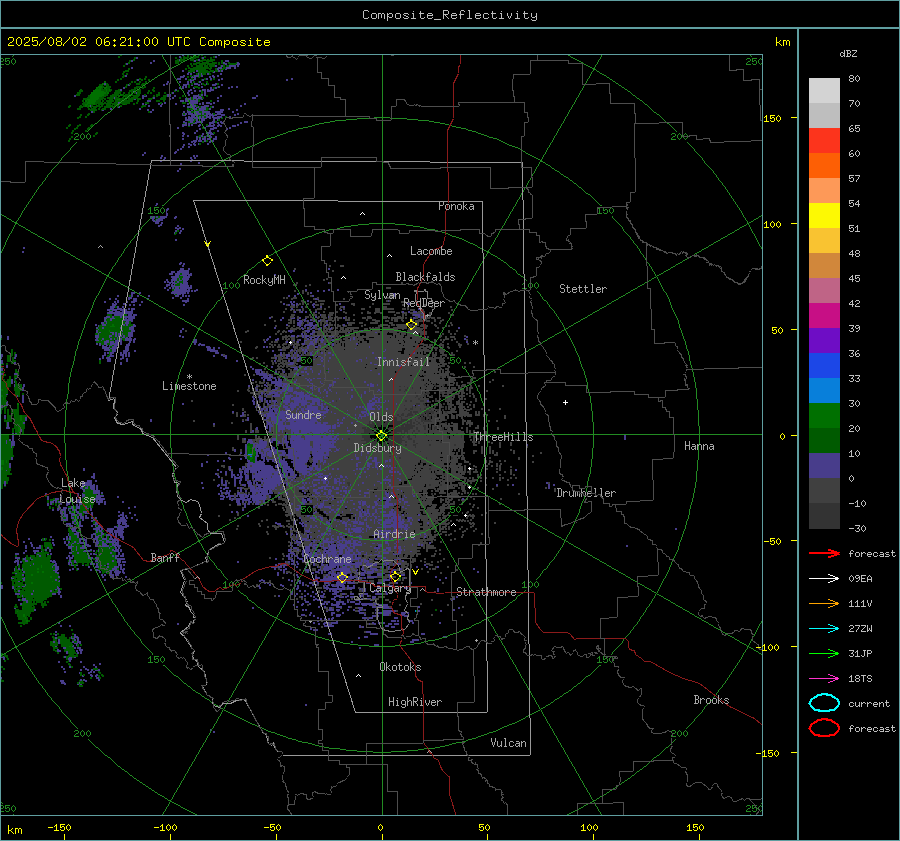Click the 2025/08/02 06:21:00 UTC timestamp
The image size is (900, 841).
99,42
